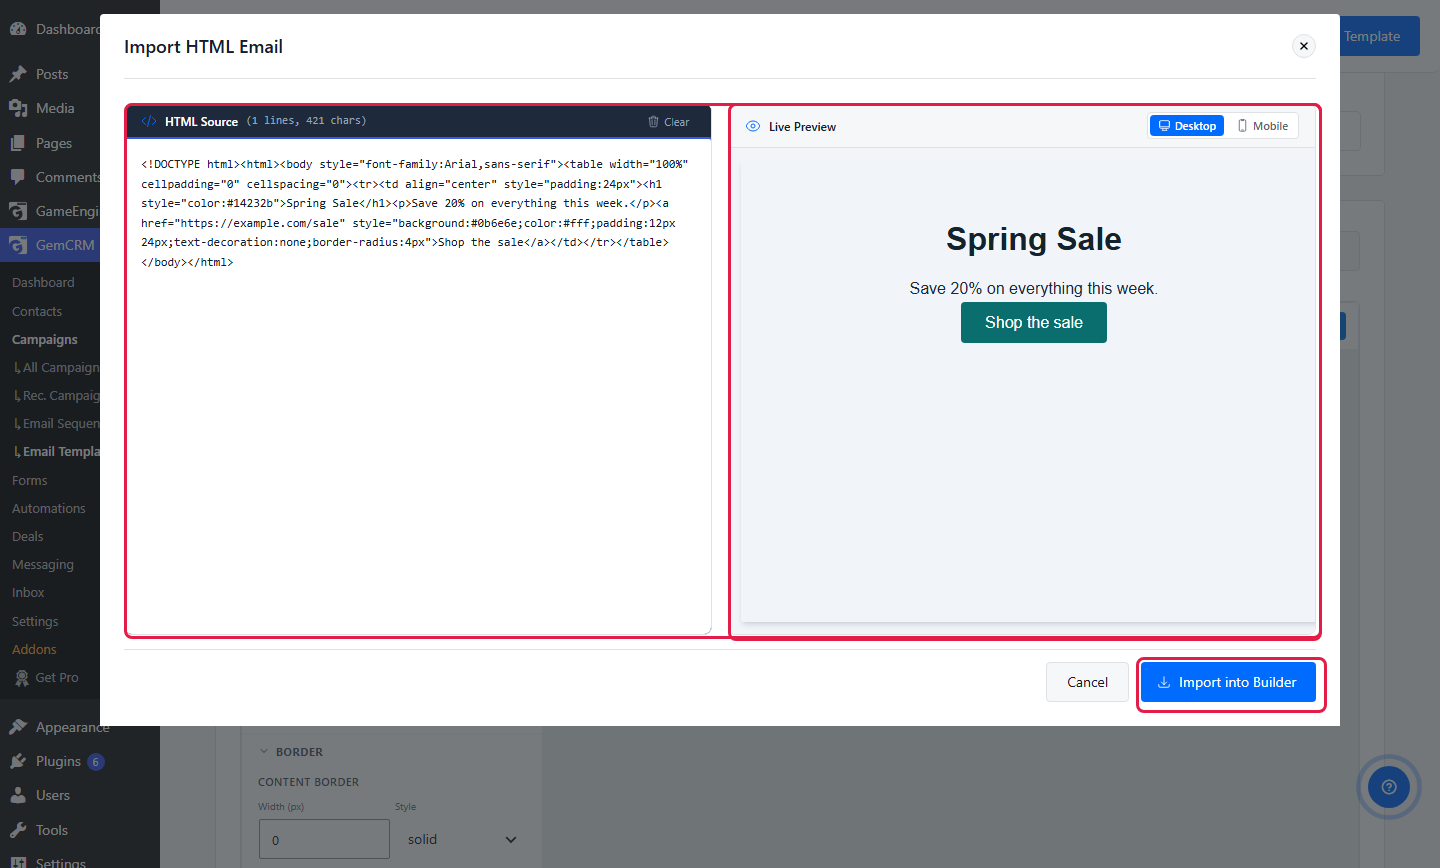Go to Addons in the sidebar
Screen dimensions: 1440x868
pos(34,650)
